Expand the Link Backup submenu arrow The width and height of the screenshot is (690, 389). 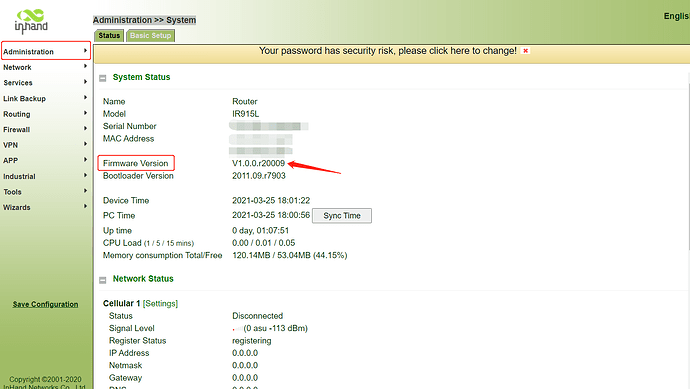click(x=85, y=98)
